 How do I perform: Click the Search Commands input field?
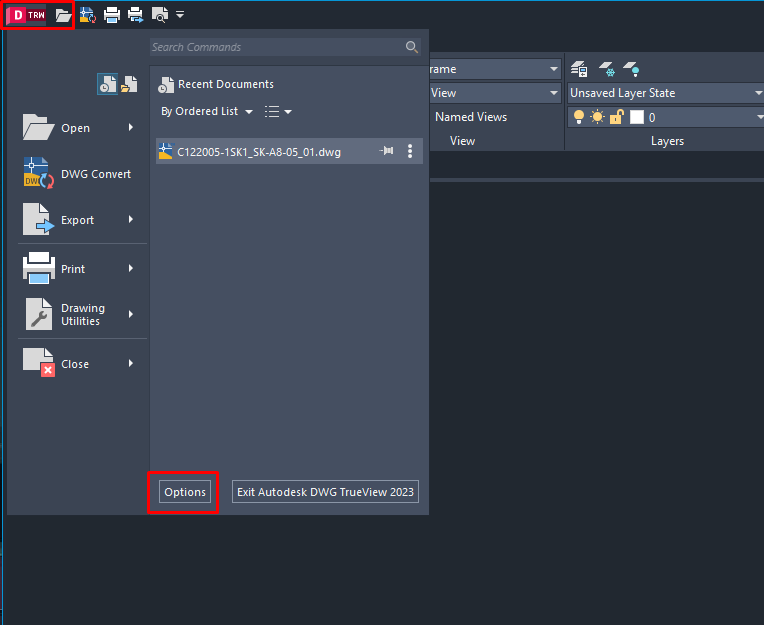[276, 47]
